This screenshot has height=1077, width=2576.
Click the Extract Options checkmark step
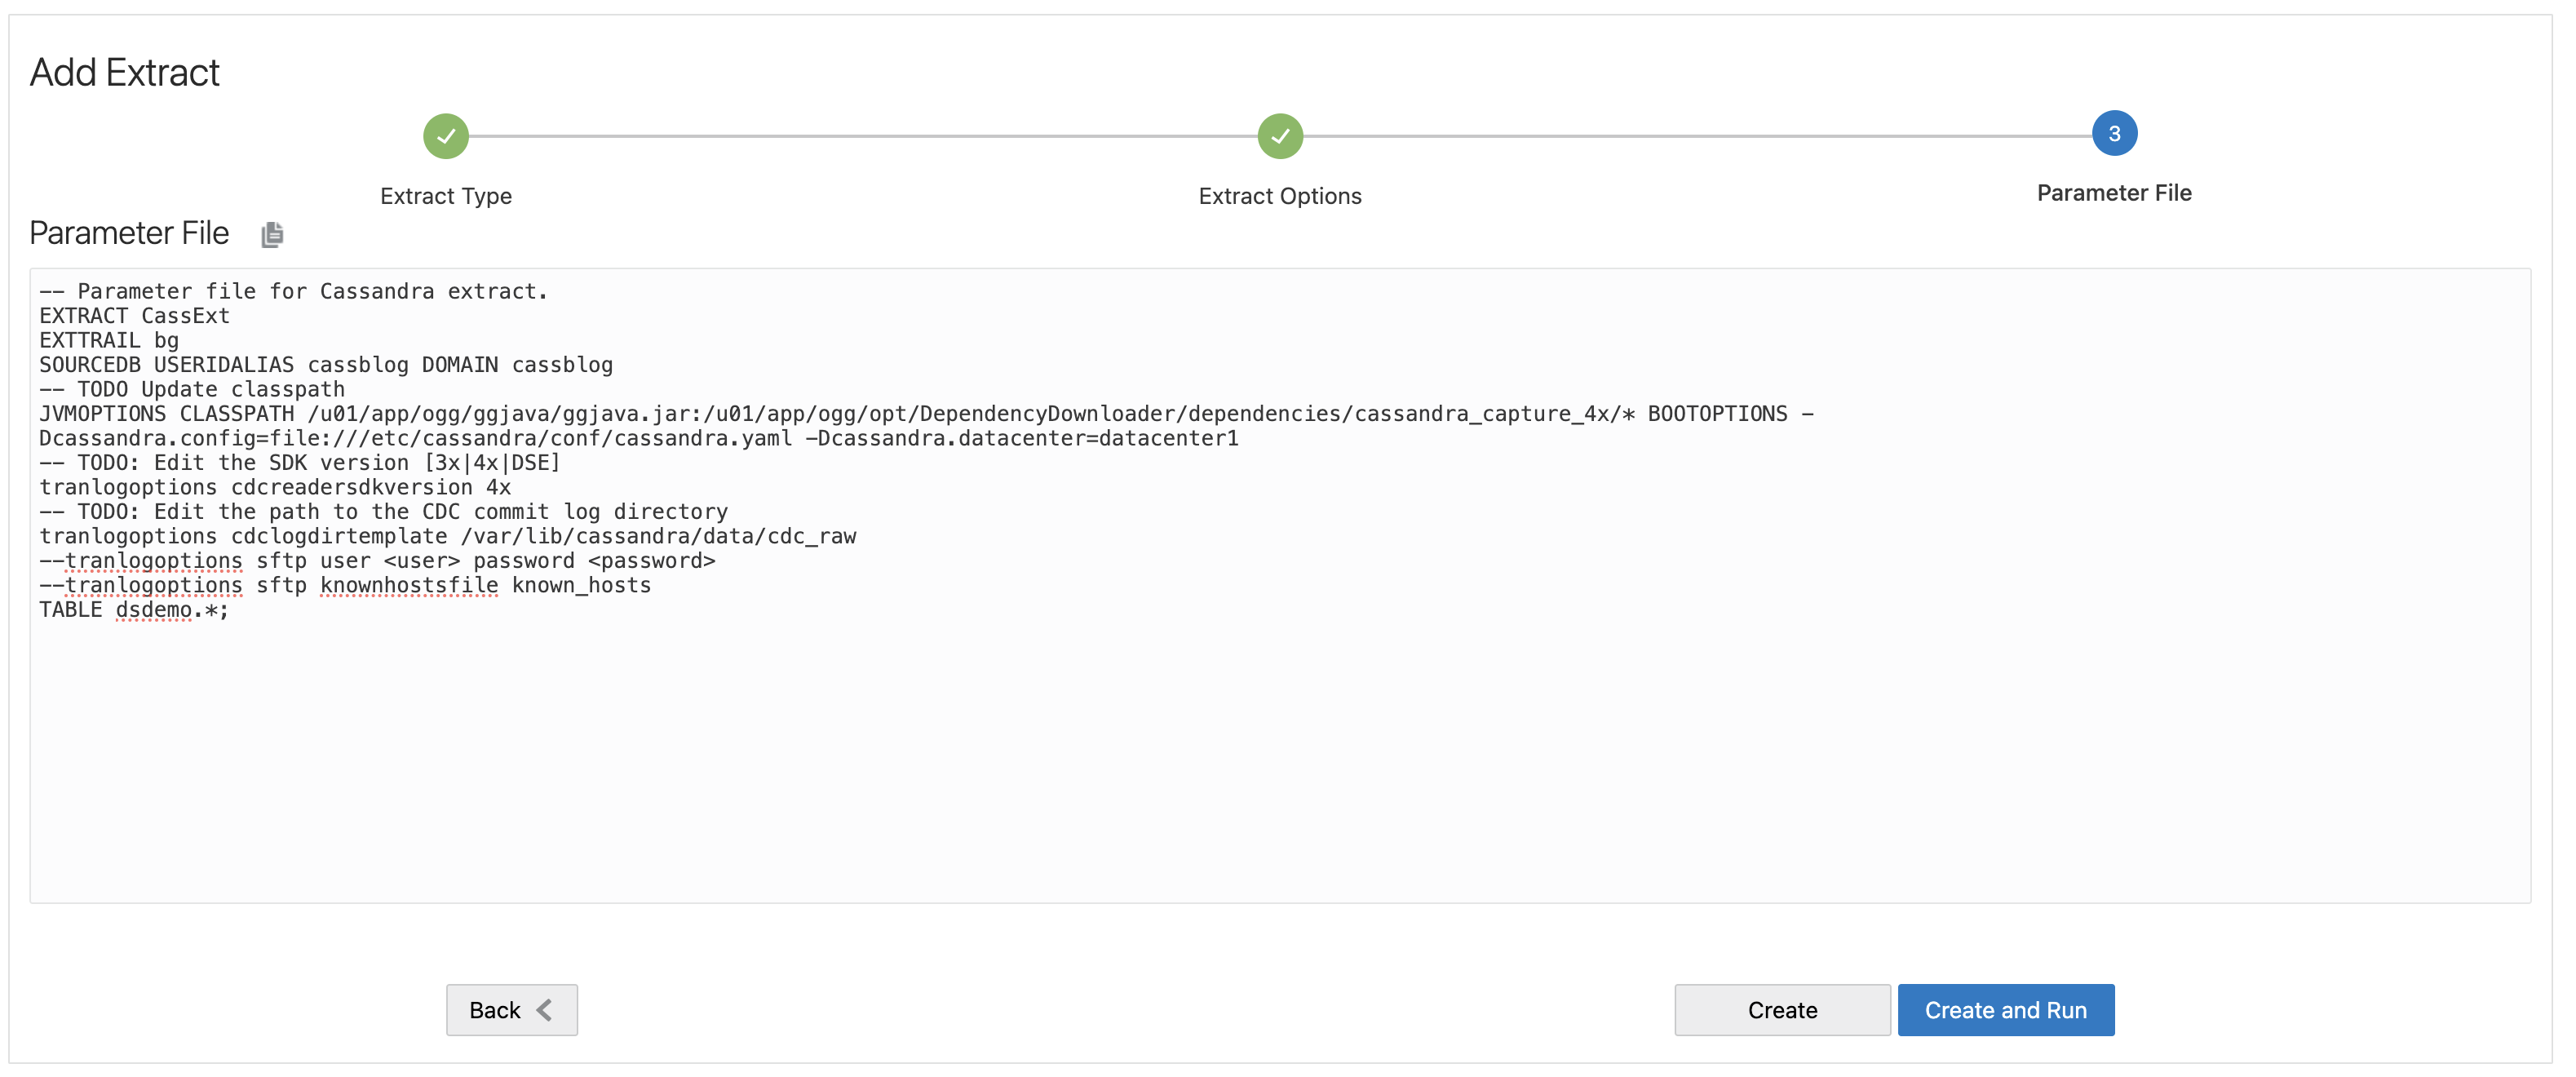click(x=1279, y=136)
